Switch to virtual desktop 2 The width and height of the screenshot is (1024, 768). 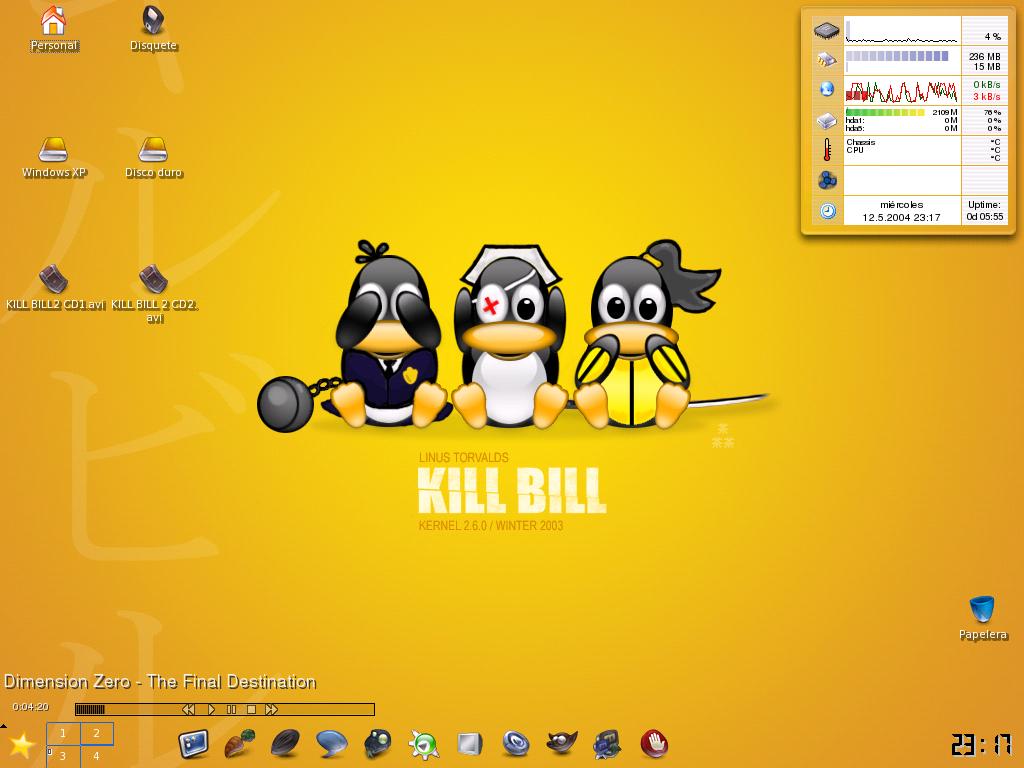click(97, 733)
